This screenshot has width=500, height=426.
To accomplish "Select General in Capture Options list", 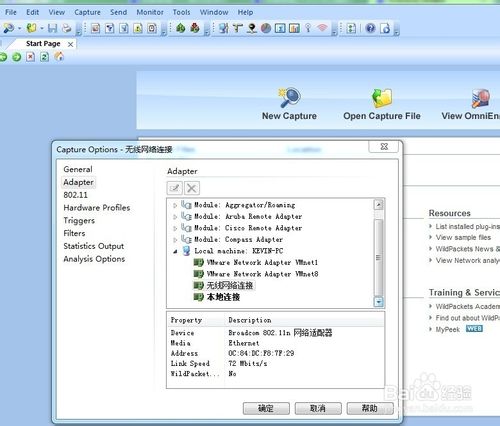I will pos(78,169).
